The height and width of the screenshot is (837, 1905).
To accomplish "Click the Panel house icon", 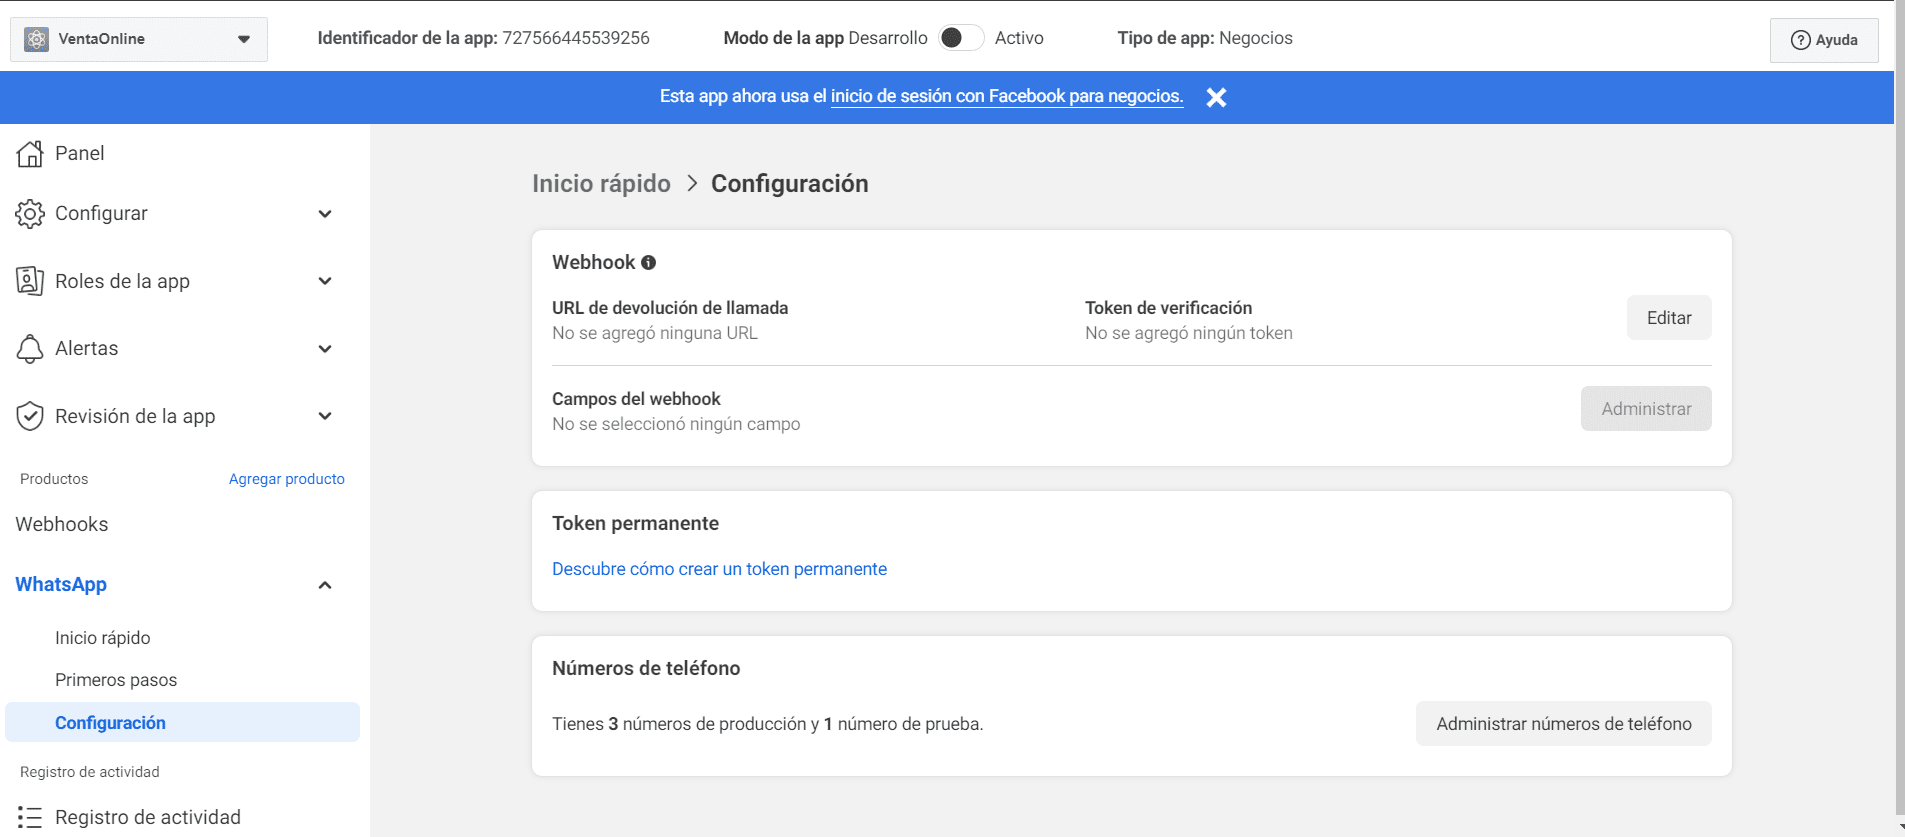I will 30,153.
